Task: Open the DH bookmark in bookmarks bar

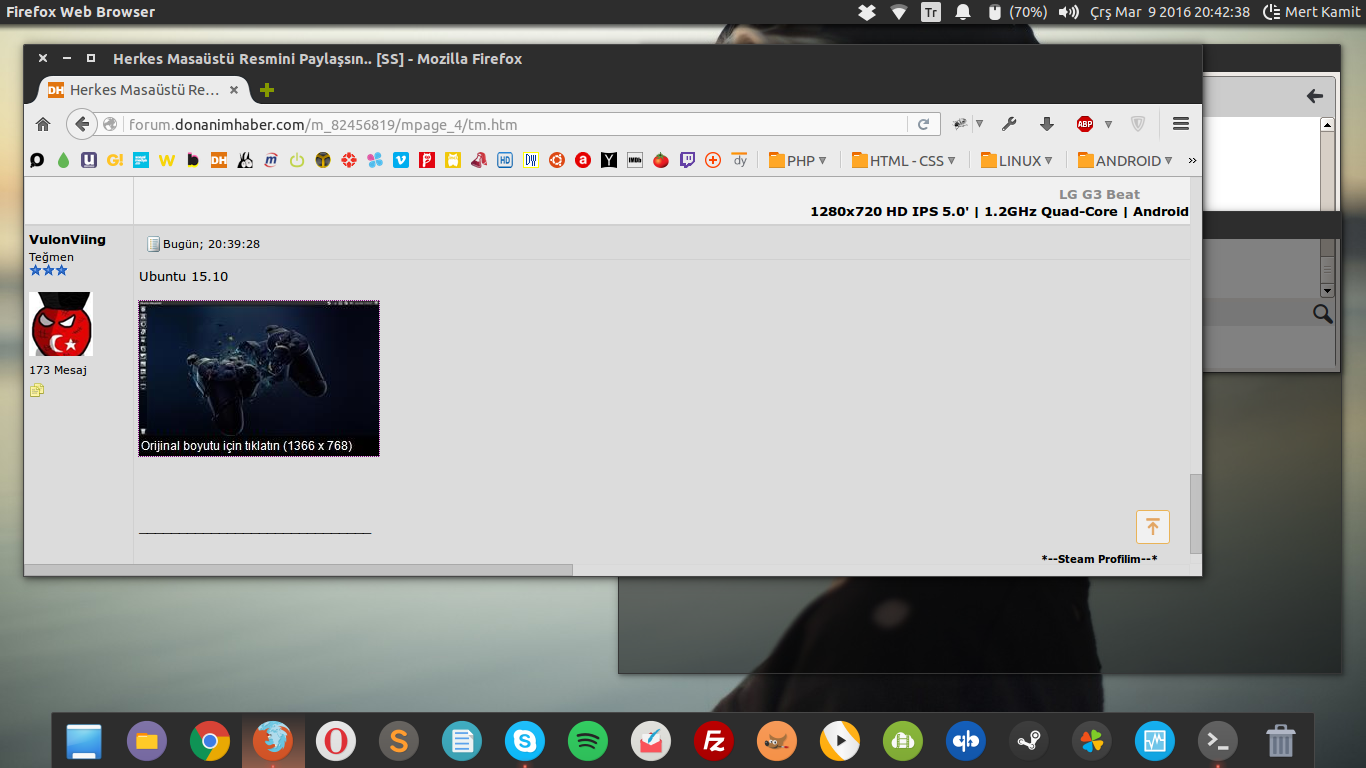Action: pyautogui.click(x=219, y=160)
